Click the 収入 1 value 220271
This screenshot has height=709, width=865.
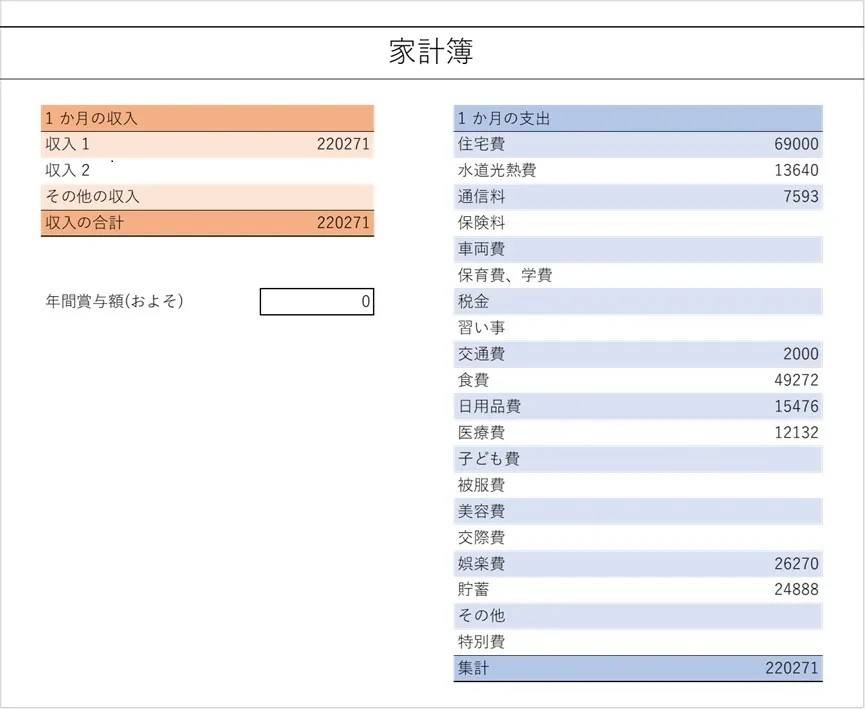point(343,144)
